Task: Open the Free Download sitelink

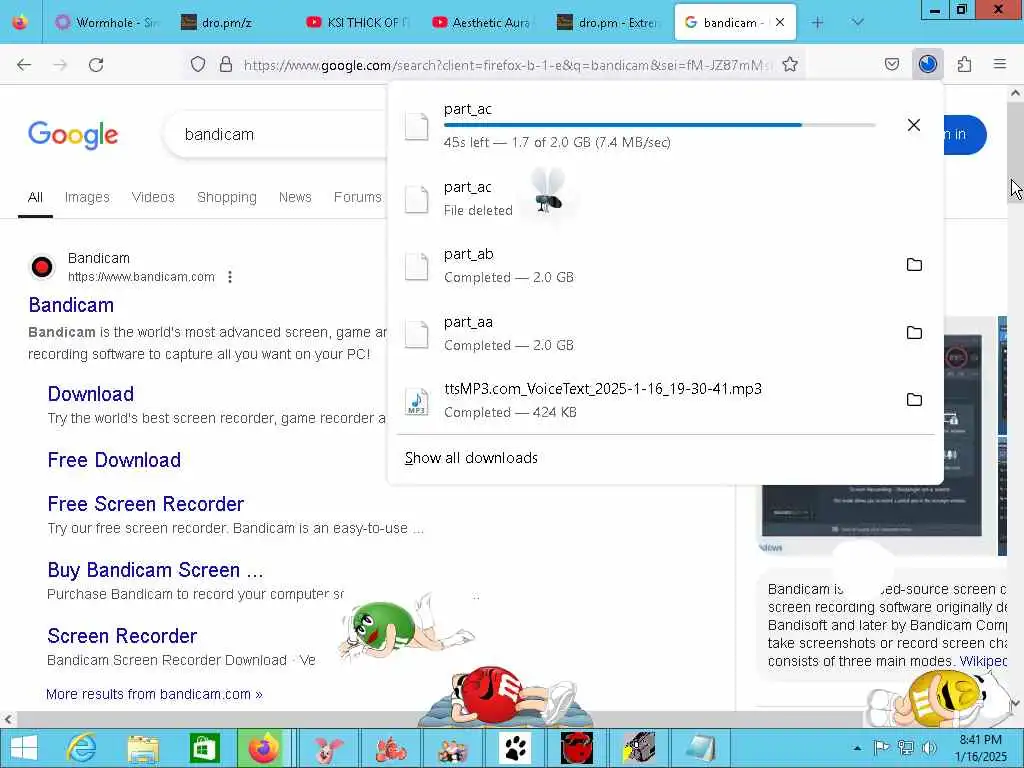Action: (x=114, y=460)
